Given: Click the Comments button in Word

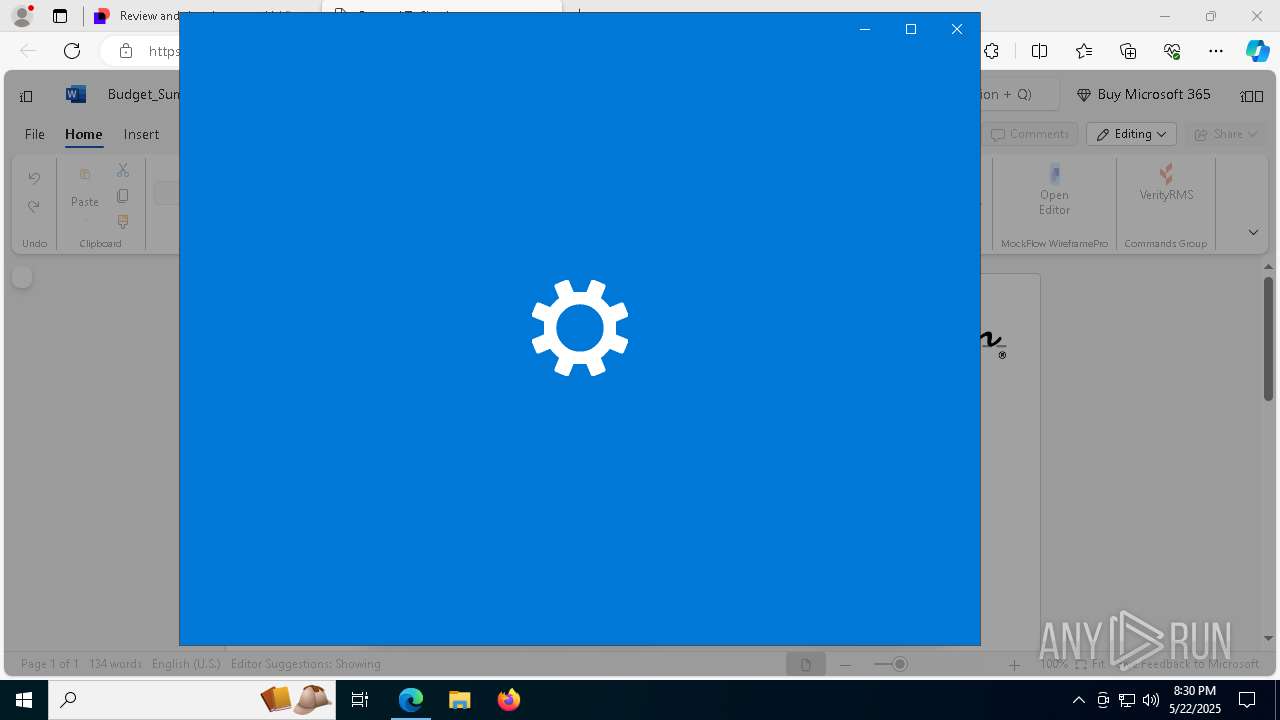Looking at the screenshot, I should pos(1029,134).
